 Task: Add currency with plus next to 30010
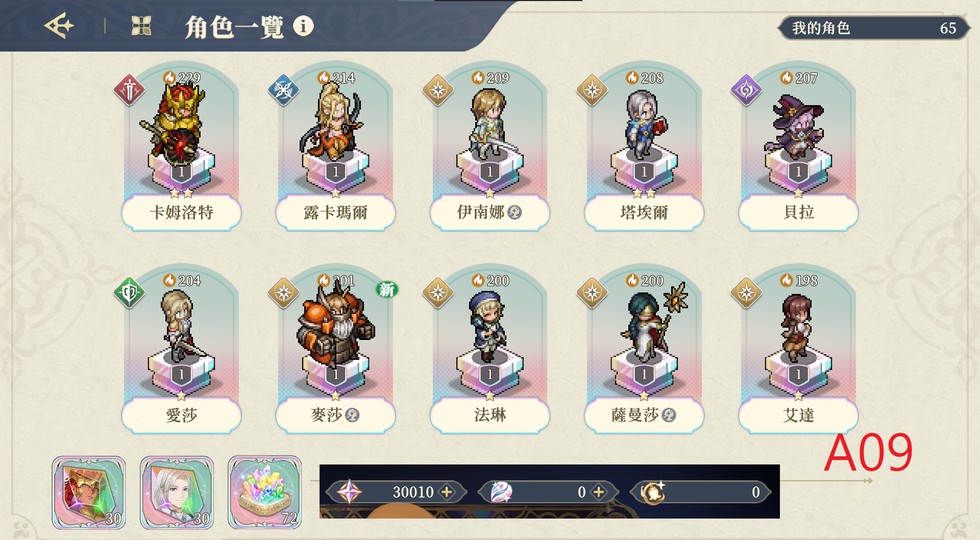click(447, 492)
